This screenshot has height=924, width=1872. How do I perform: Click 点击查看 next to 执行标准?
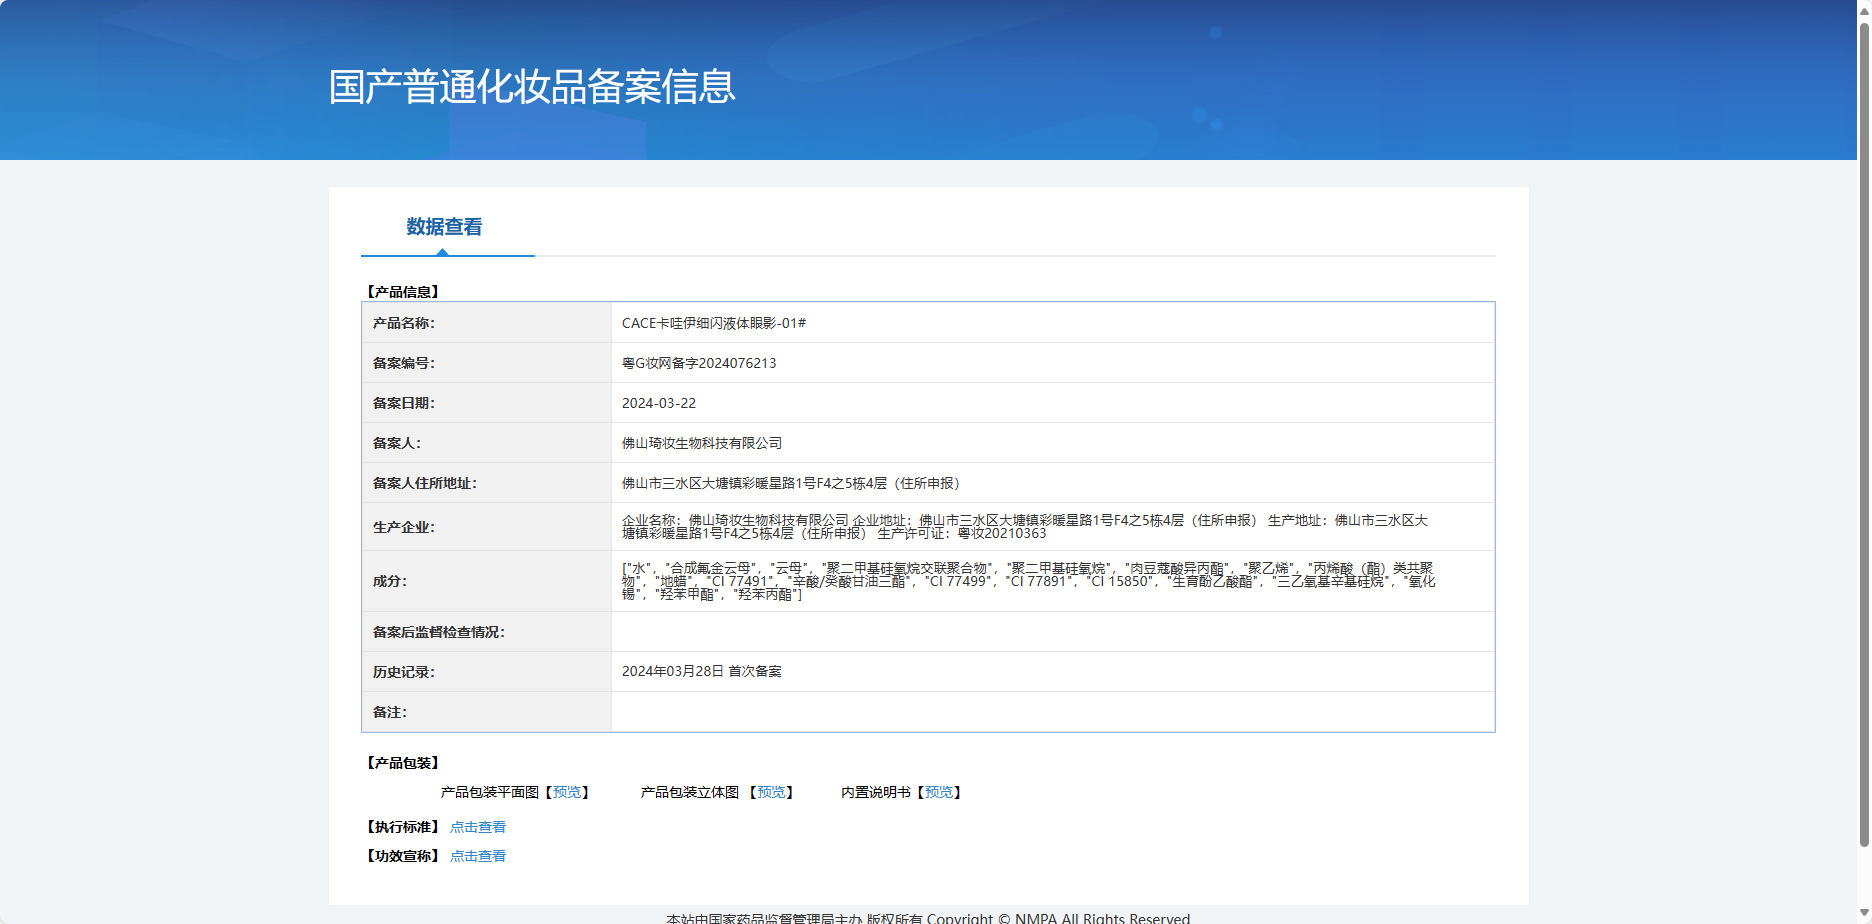478,827
